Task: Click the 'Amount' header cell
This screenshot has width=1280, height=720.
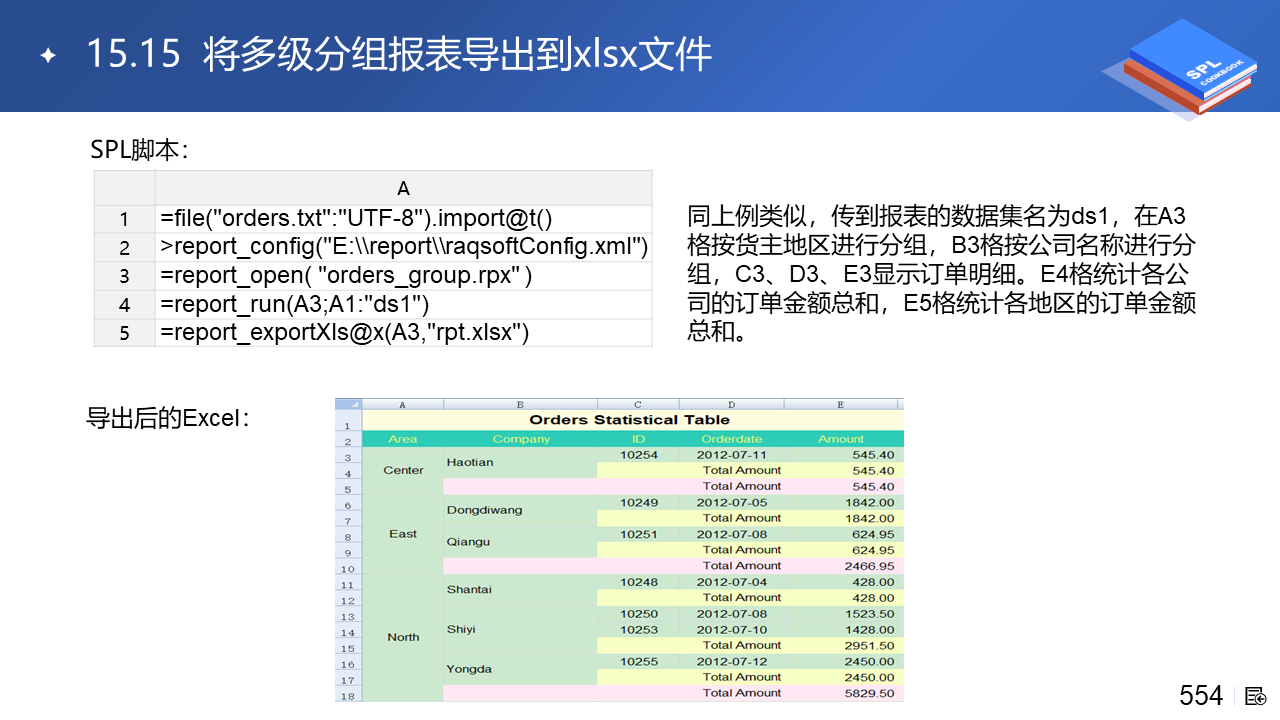Action: [x=842, y=439]
